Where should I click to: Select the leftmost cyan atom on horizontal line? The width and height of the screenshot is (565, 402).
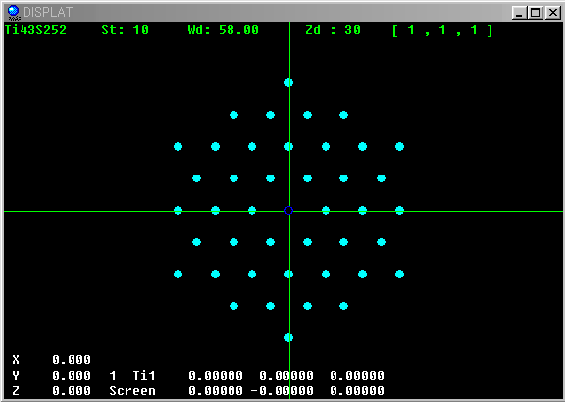(178, 210)
